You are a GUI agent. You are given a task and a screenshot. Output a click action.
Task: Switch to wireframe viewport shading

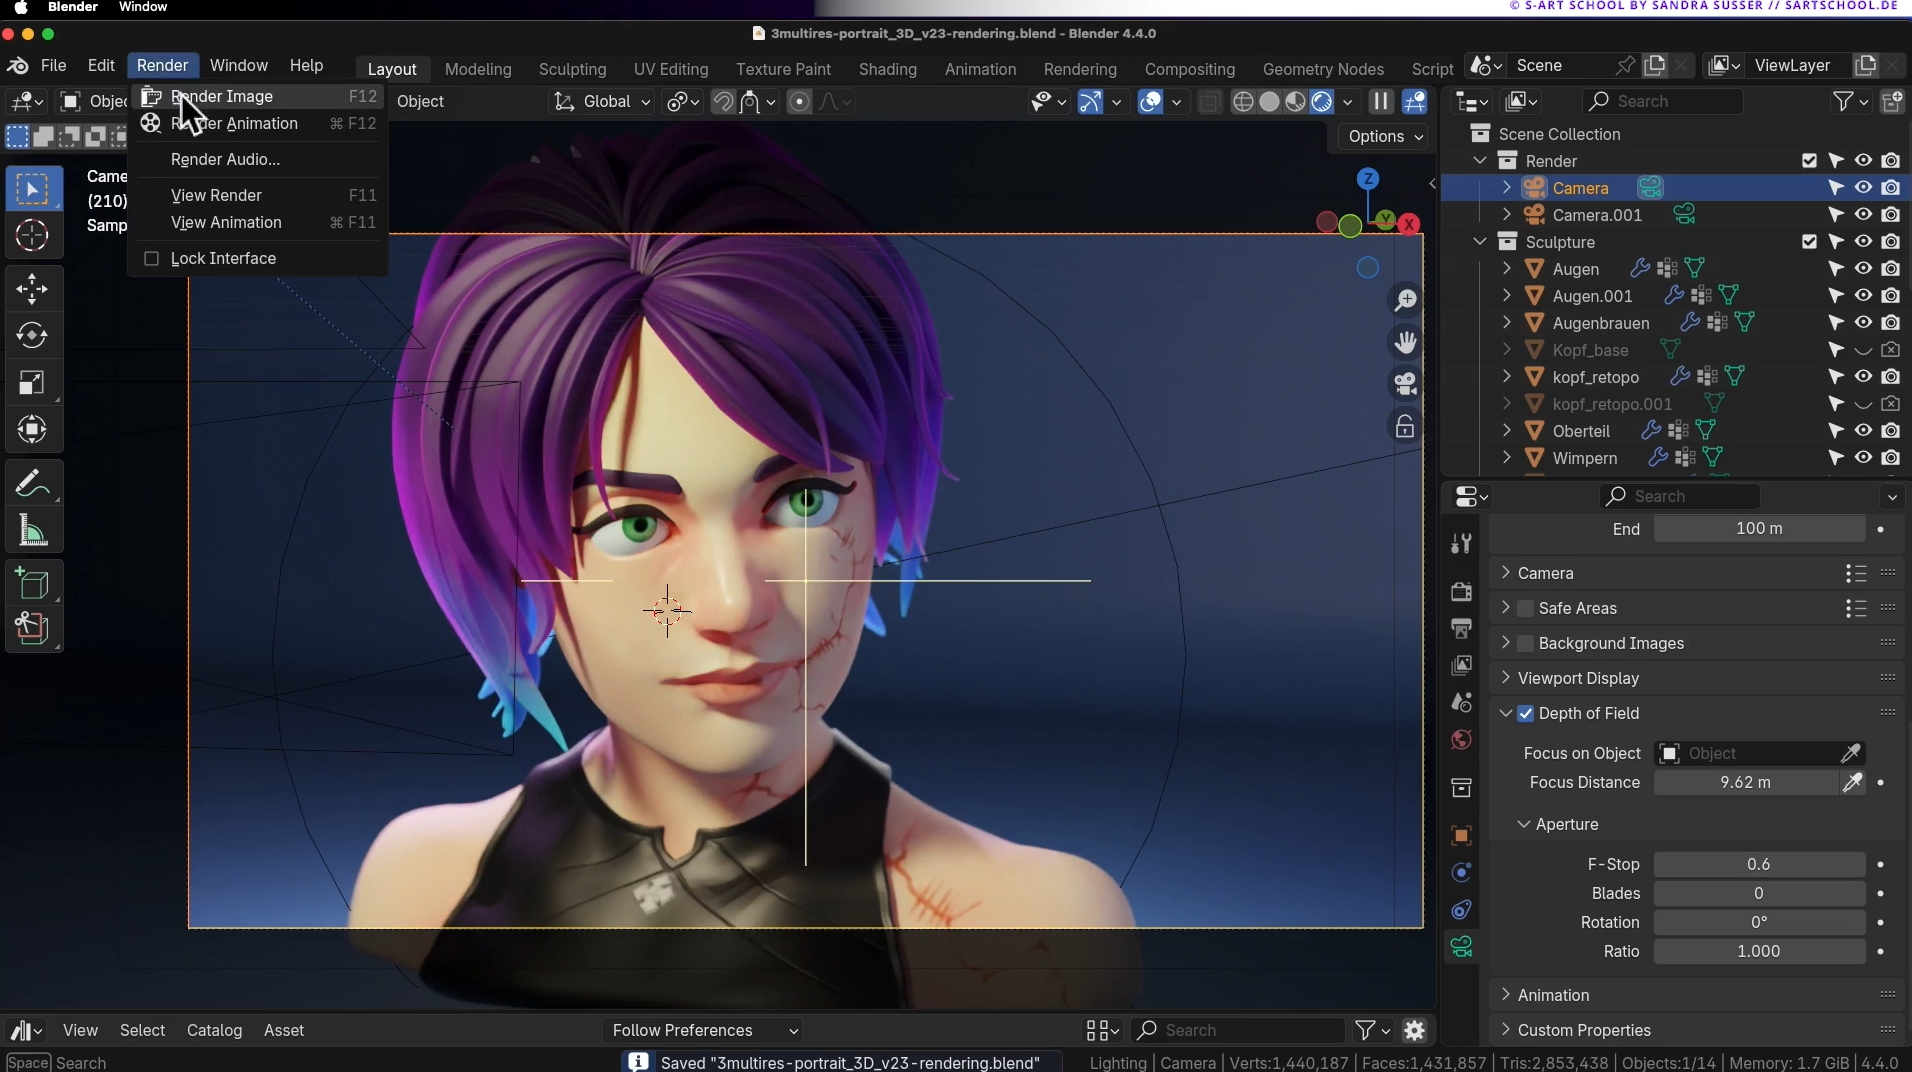click(x=1243, y=102)
